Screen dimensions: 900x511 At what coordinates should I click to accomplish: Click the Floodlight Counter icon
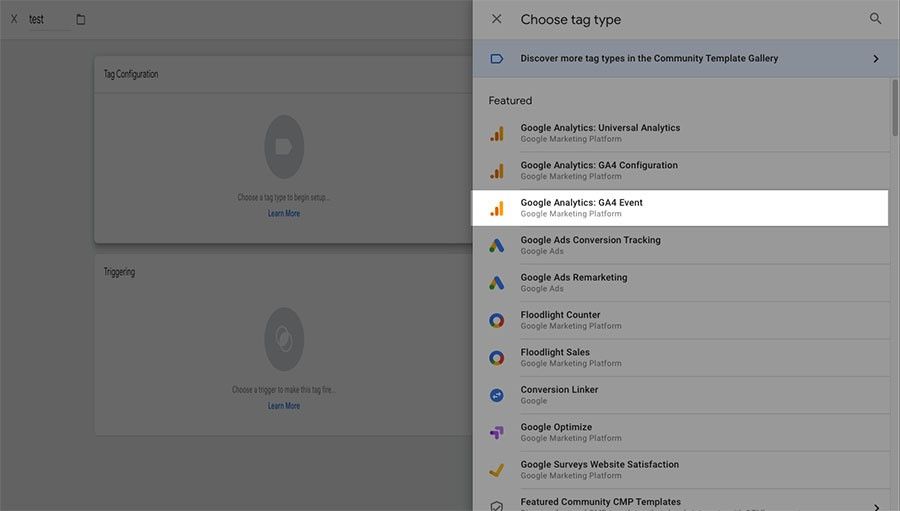coord(496,320)
